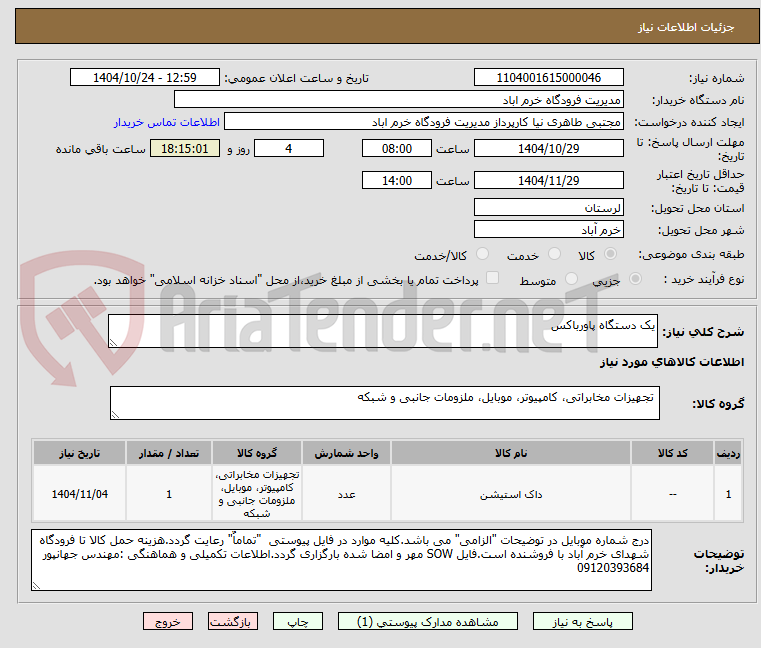Click the delivery province field 'لرستان'
This screenshot has width=761, height=648.
coord(548,208)
